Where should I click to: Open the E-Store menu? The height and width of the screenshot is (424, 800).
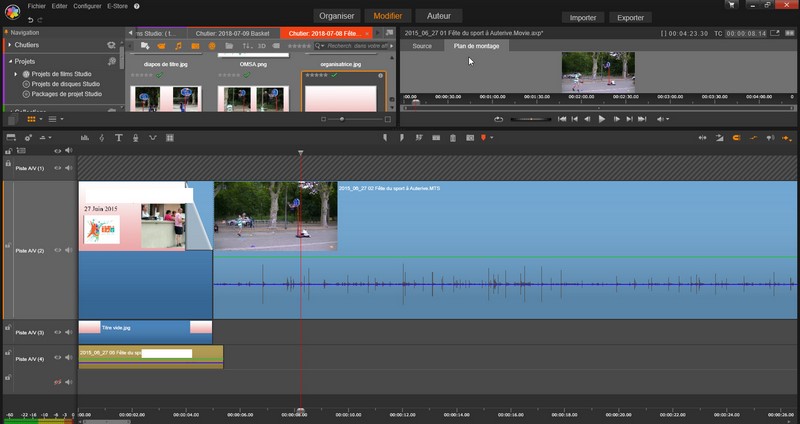point(117,6)
